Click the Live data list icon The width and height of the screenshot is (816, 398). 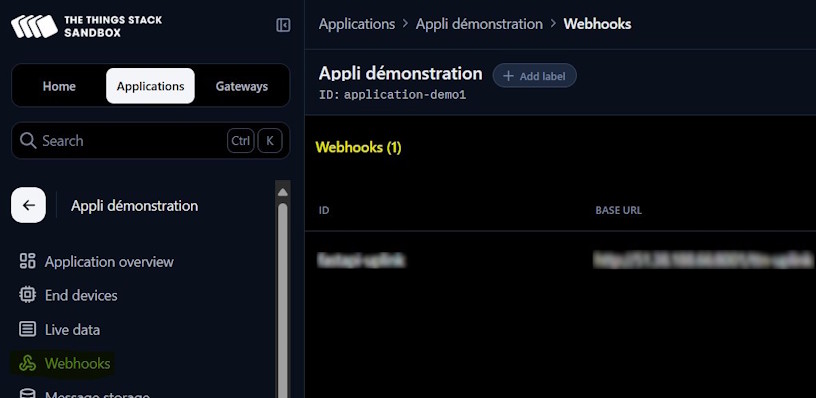[27, 329]
